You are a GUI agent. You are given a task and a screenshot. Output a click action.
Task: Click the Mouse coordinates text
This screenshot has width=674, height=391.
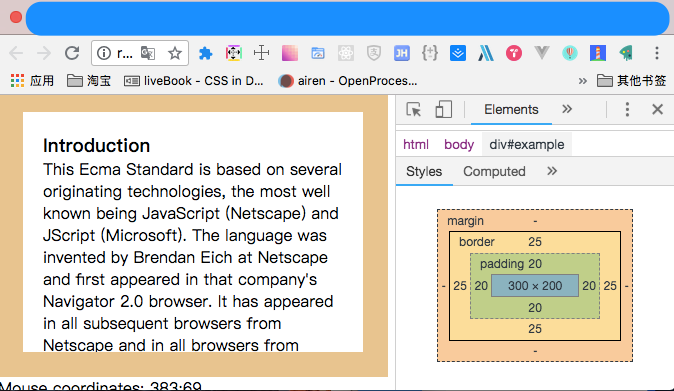pyautogui.click(x=101, y=386)
